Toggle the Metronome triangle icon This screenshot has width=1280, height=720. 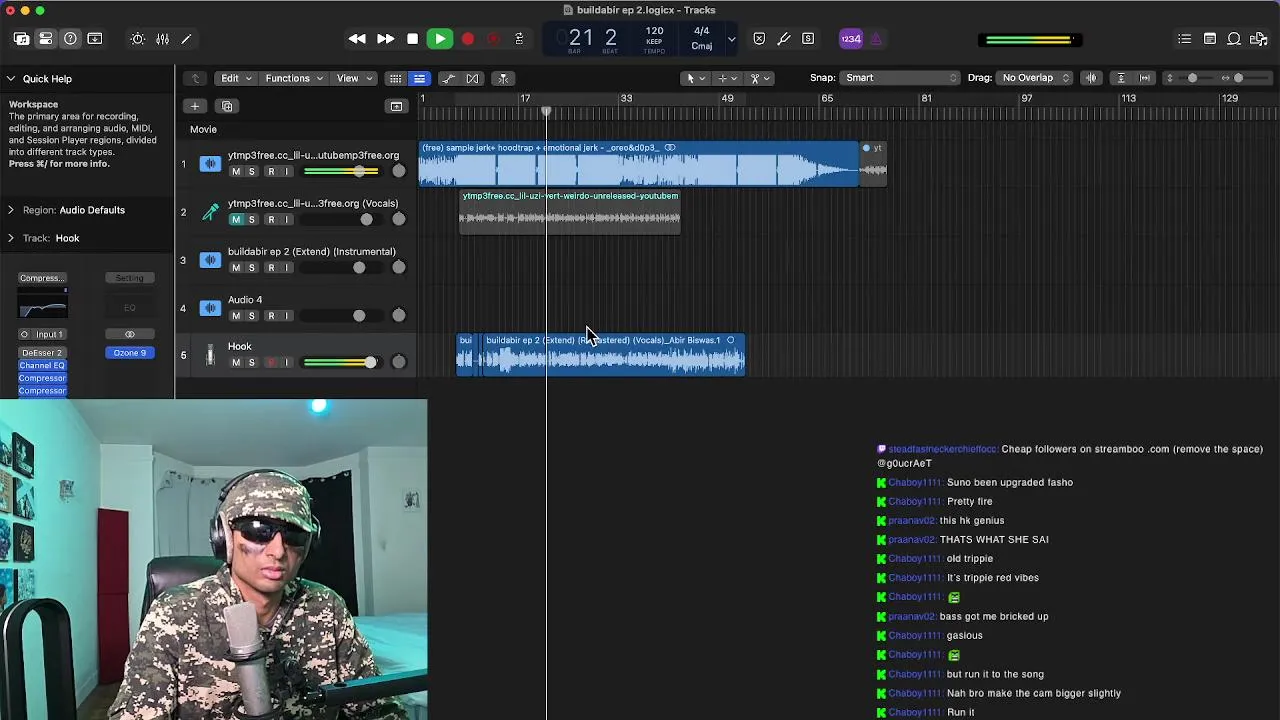pos(876,39)
